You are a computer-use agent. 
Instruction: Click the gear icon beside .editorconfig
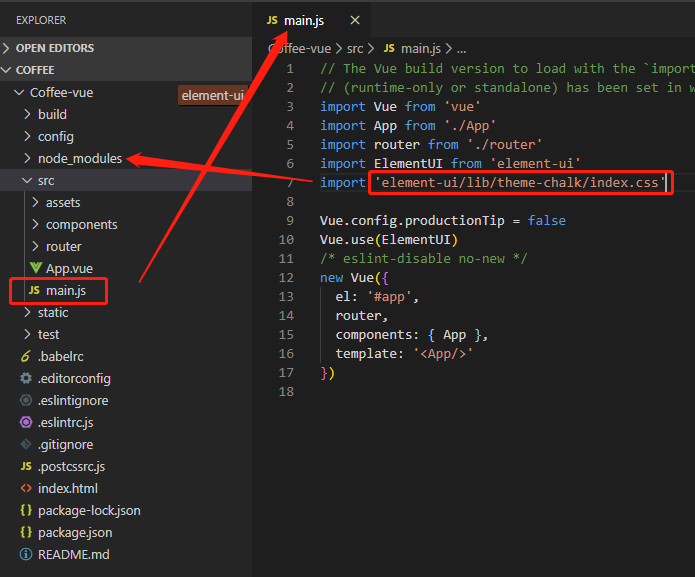tap(26, 378)
